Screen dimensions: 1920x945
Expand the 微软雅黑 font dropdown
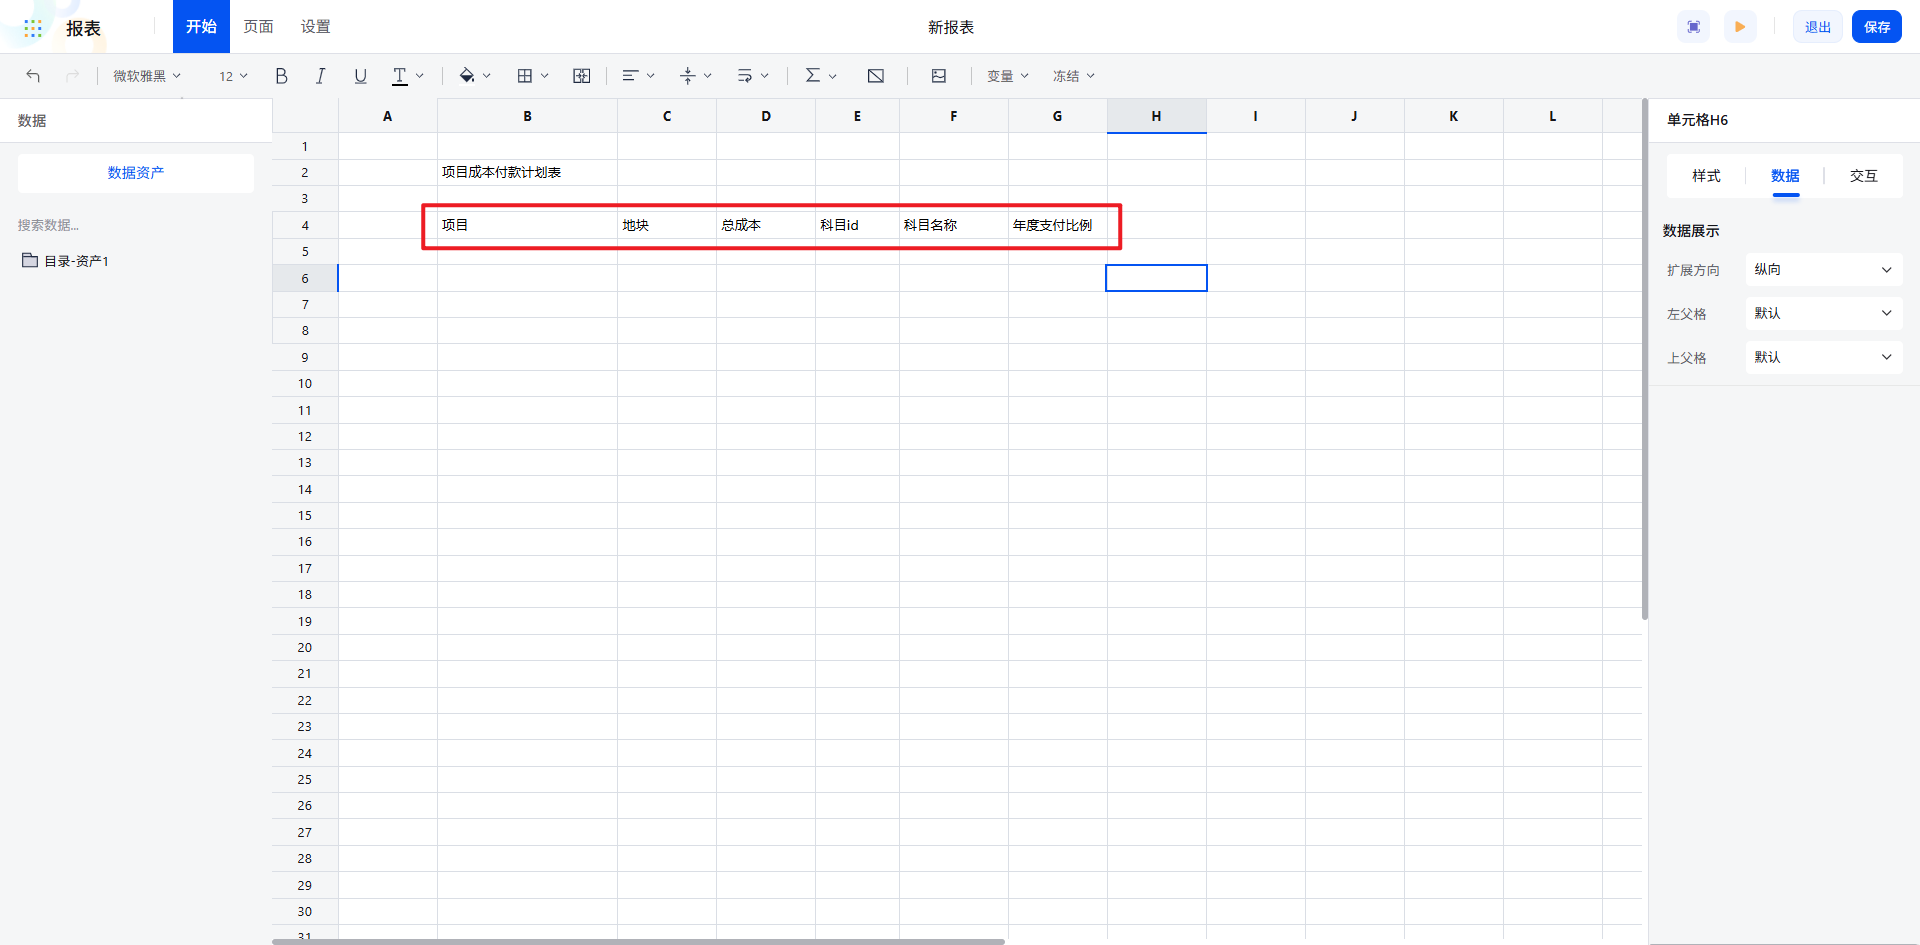coord(147,76)
